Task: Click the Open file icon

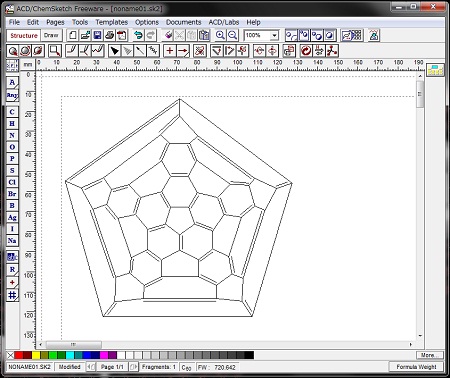Action: (x=85, y=35)
